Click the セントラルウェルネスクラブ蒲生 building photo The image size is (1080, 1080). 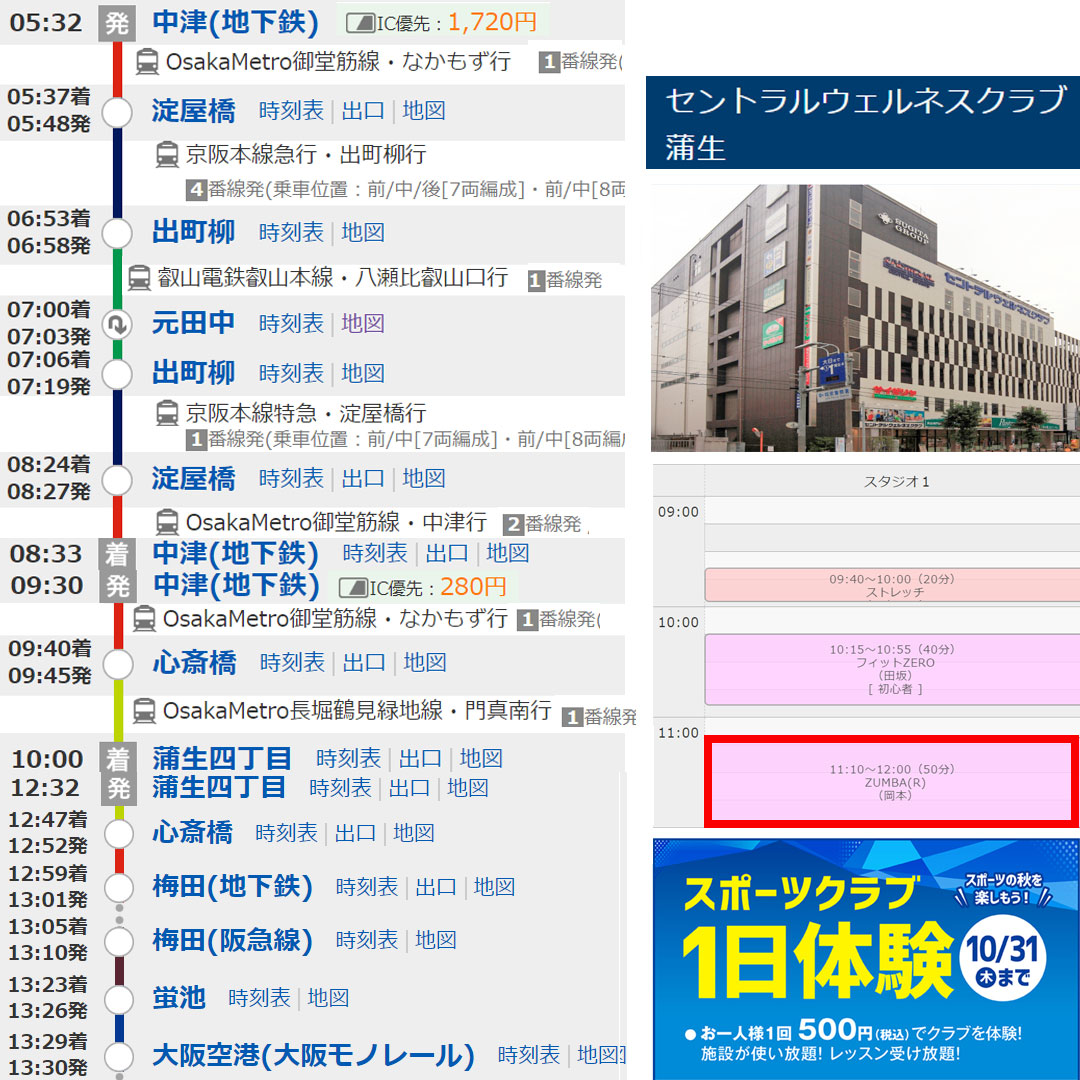[865, 318]
